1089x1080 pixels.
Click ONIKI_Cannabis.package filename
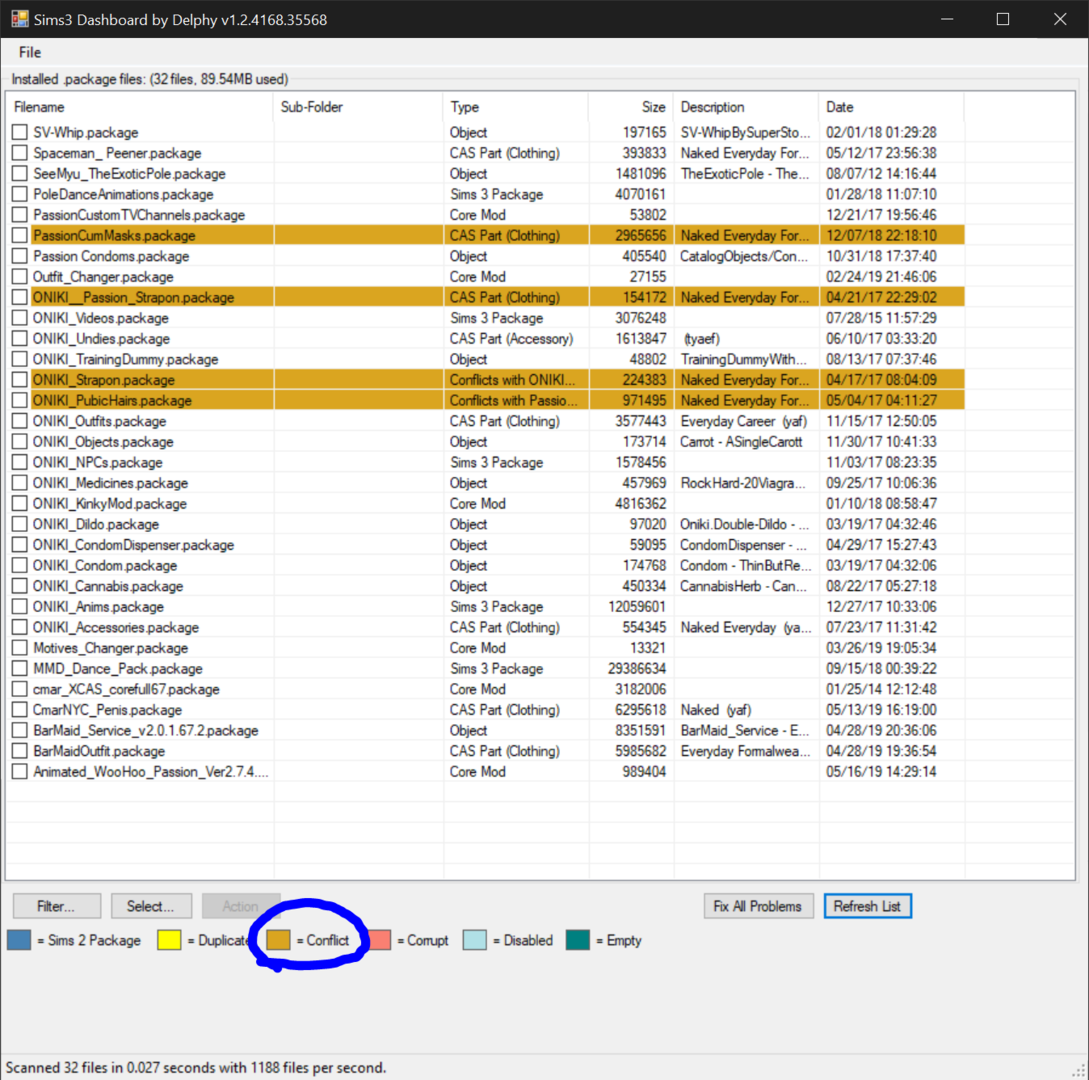click(108, 585)
